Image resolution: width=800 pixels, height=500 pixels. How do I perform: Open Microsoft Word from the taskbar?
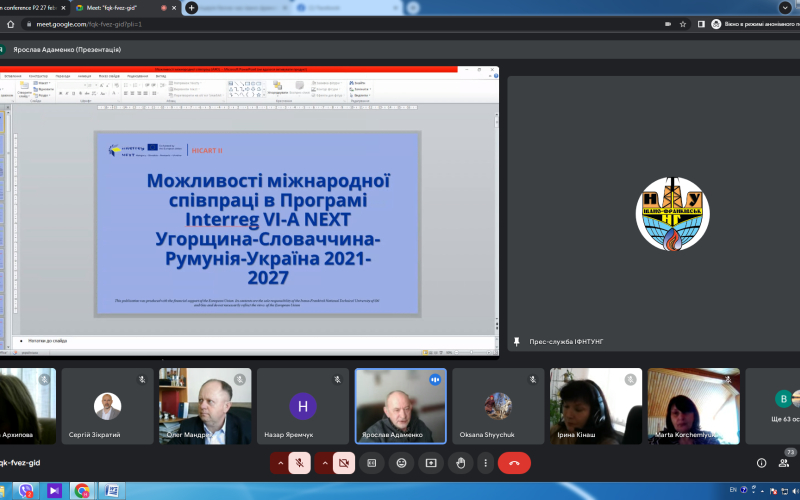tap(110, 491)
